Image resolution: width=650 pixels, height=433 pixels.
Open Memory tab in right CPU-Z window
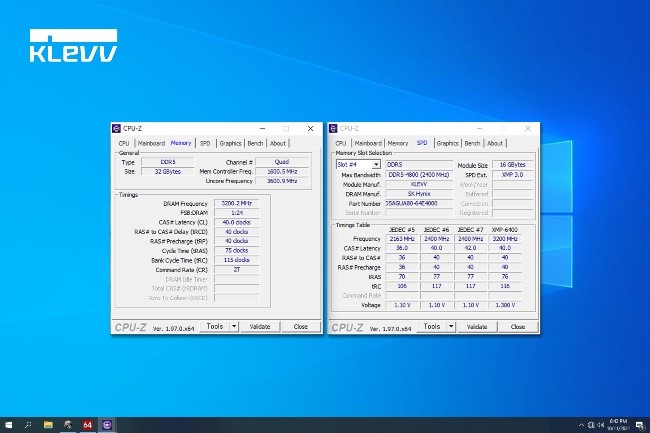tap(398, 143)
